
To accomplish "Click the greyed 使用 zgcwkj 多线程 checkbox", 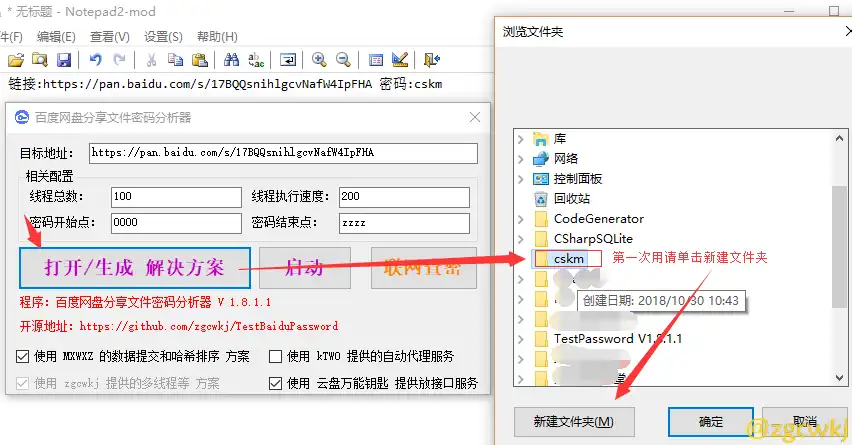I will [22, 384].
